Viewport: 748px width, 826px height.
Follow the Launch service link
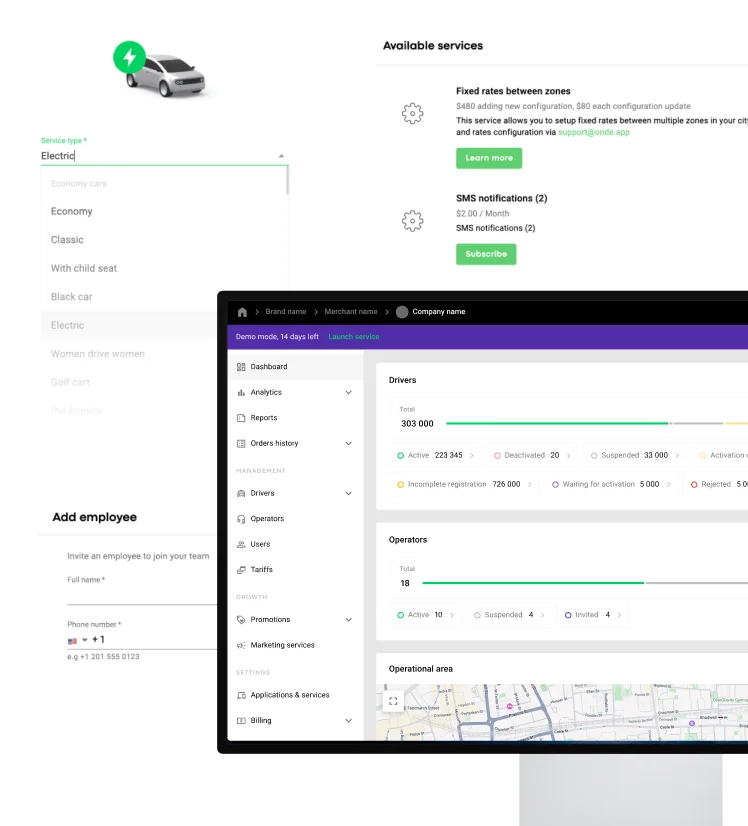pos(354,337)
